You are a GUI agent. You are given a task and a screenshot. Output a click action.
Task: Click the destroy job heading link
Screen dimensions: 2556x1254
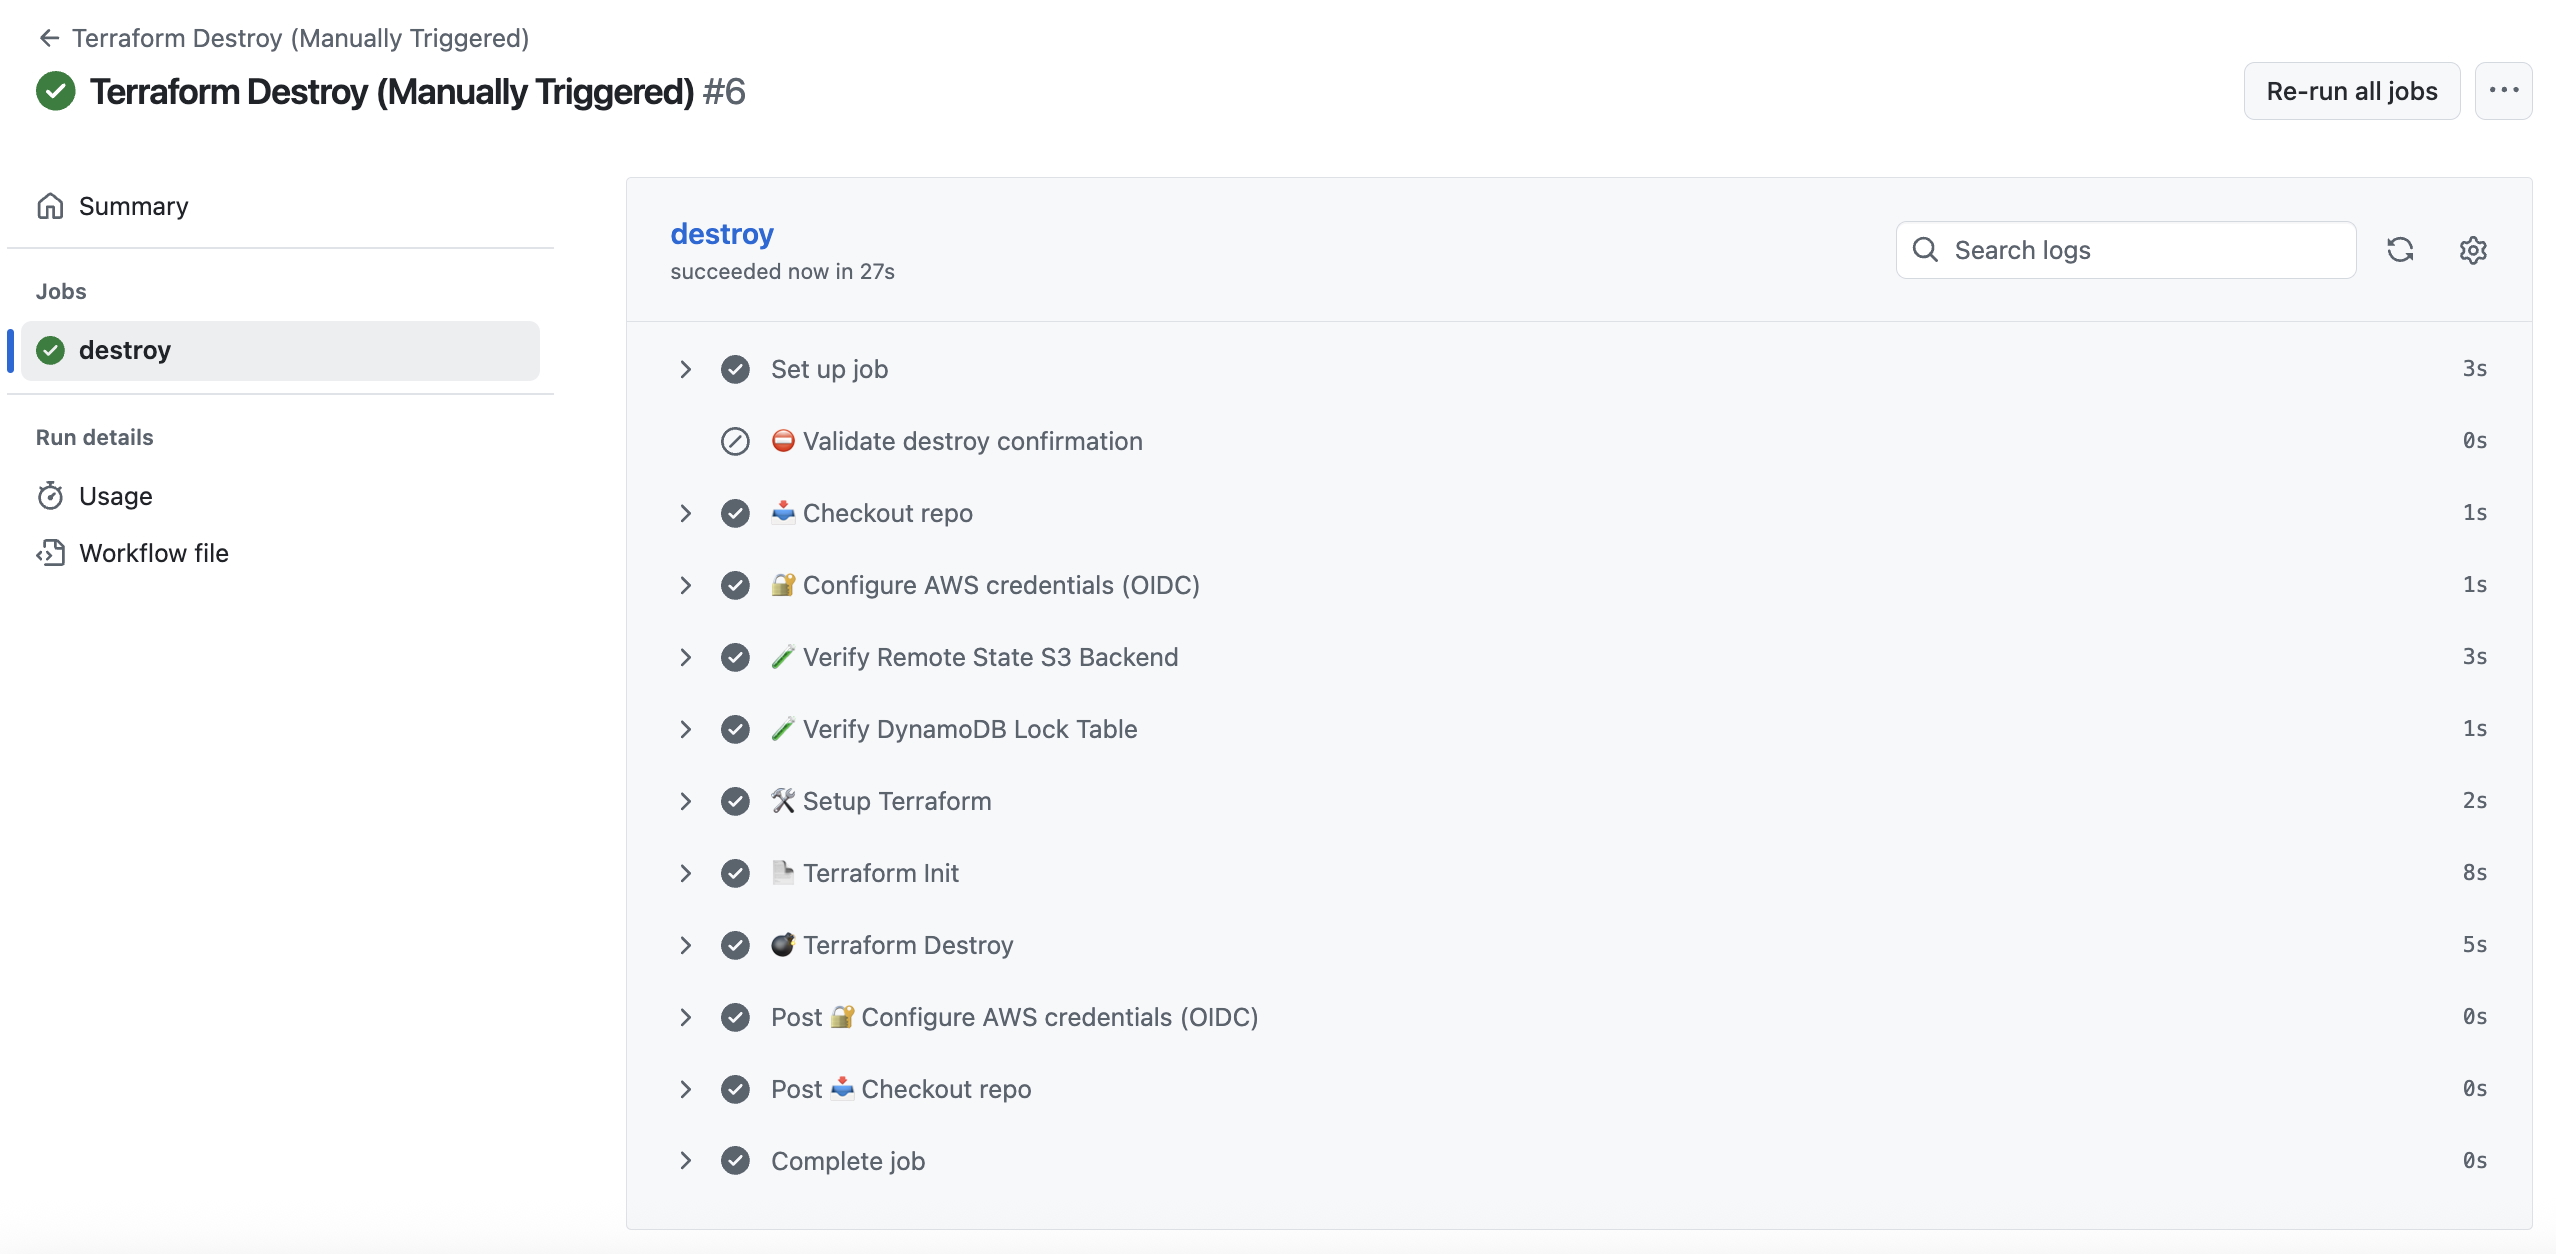(721, 234)
